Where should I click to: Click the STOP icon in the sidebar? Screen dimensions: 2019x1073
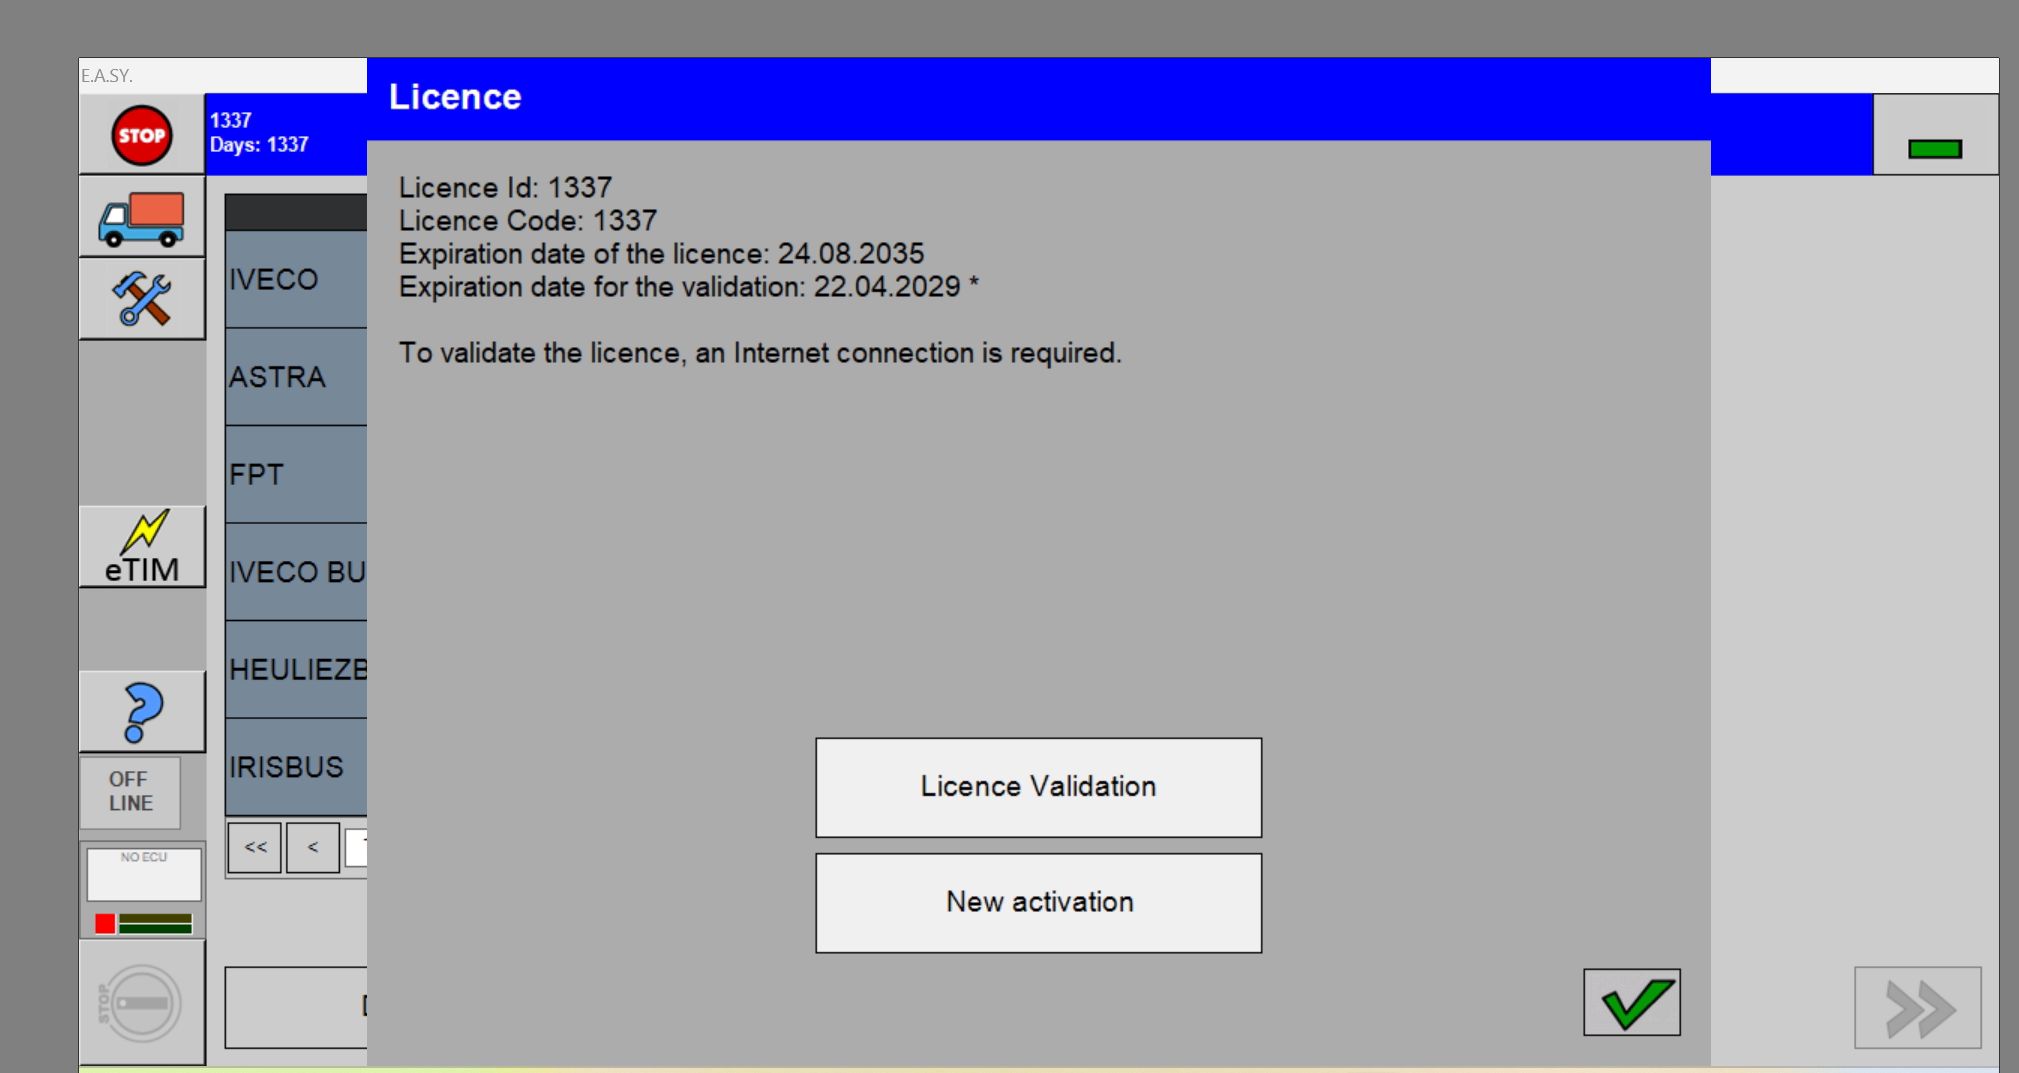coord(141,133)
